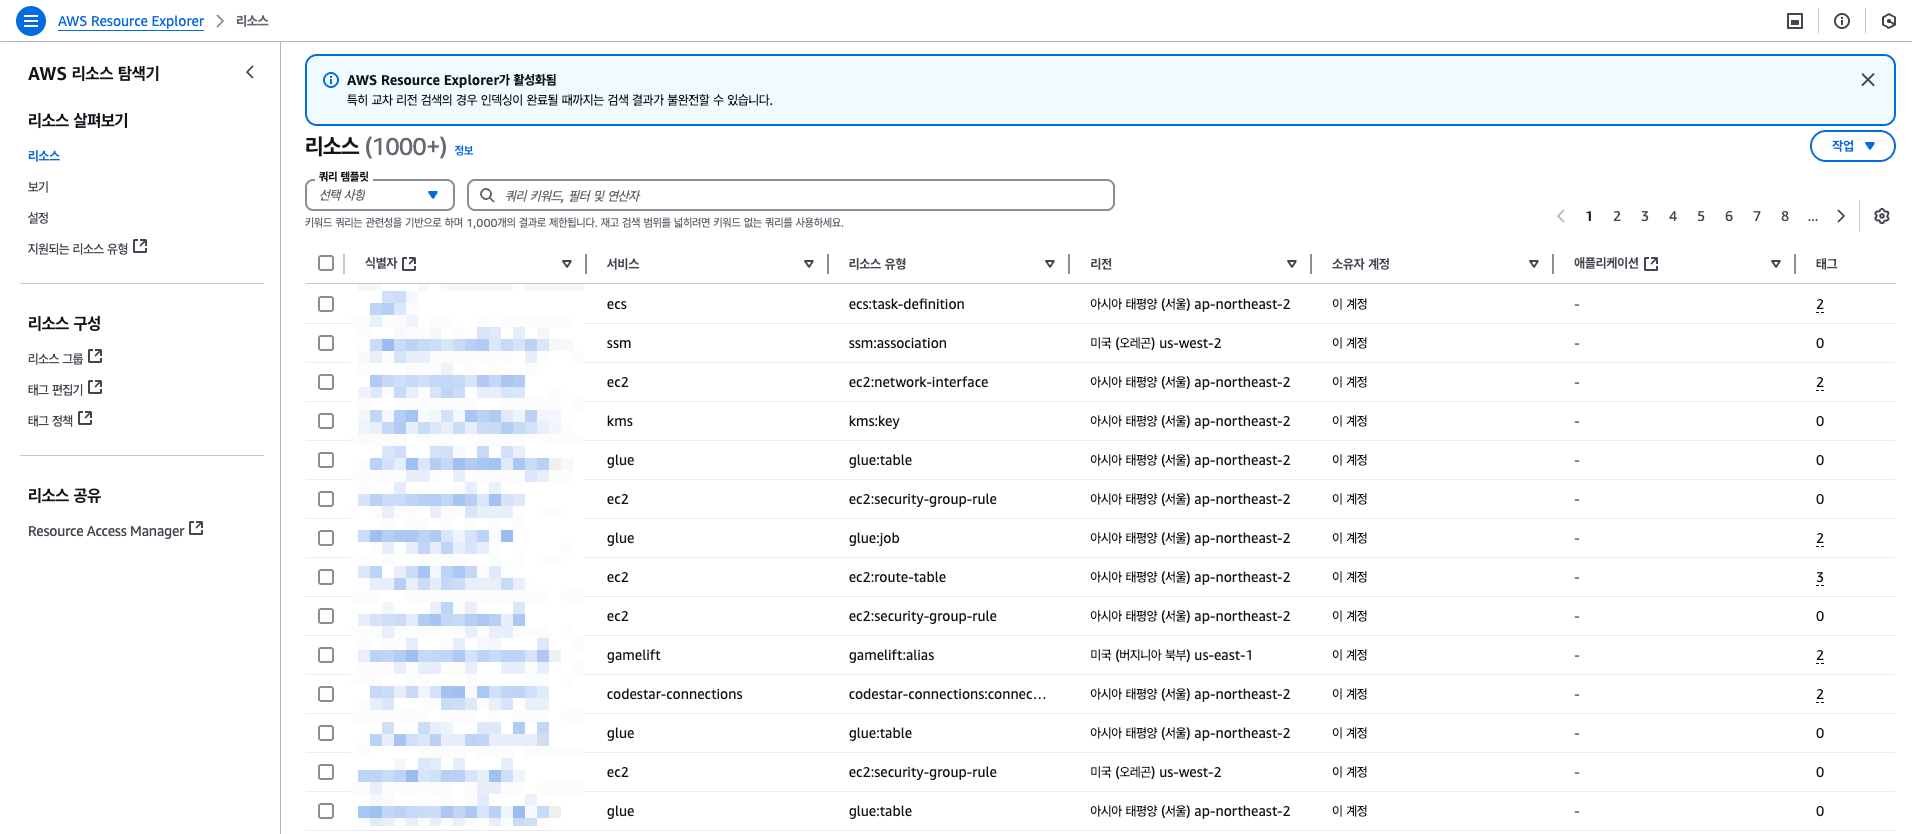Click external link icon next to 리소스 그룹
1912x834 pixels.
coord(95,356)
